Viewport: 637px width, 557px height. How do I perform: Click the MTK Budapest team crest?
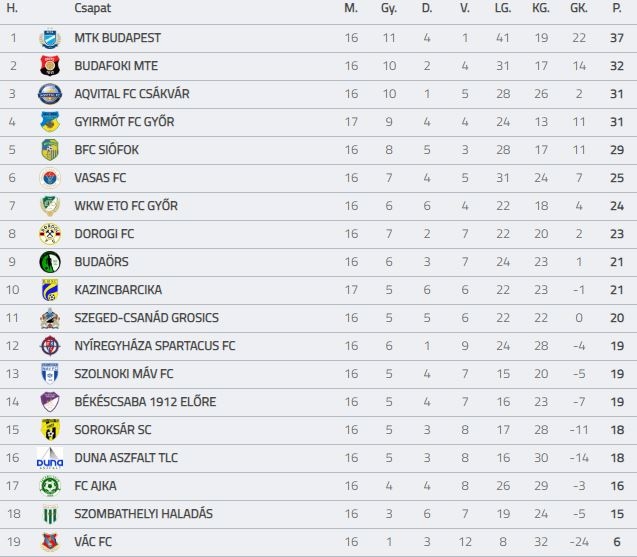pyautogui.click(x=50, y=39)
